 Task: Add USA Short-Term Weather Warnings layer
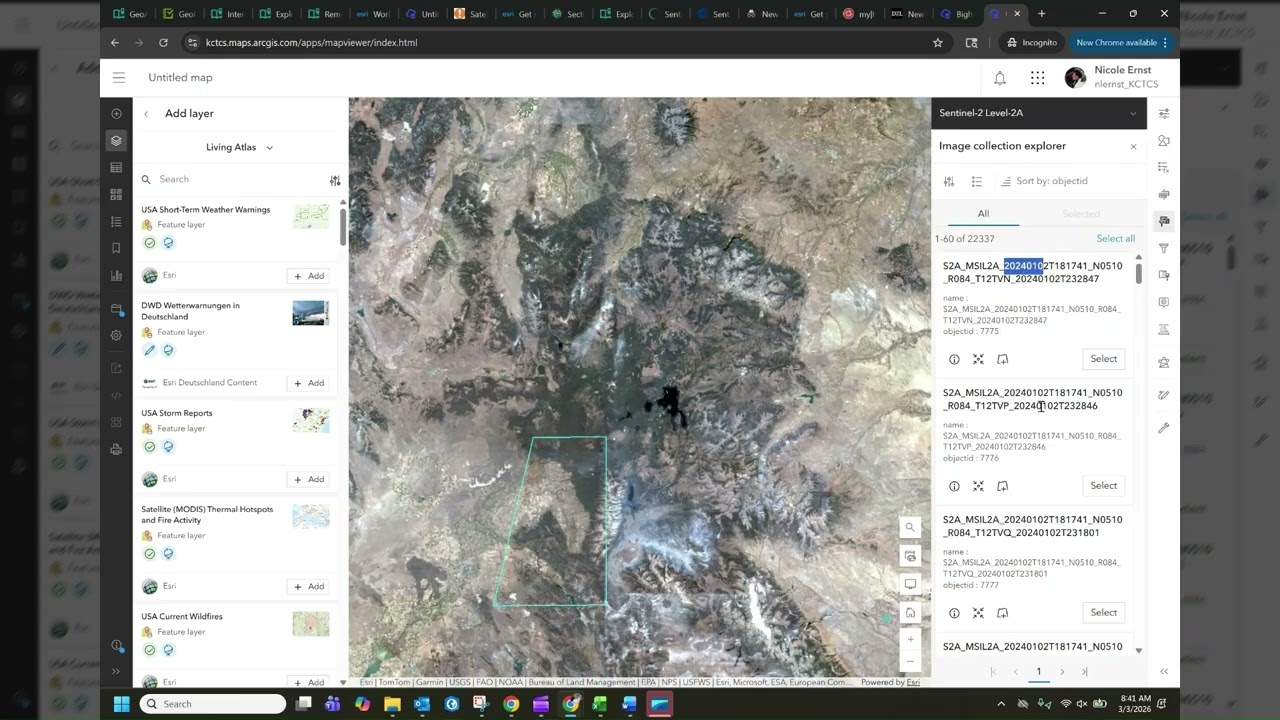click(x=307, y=276)
